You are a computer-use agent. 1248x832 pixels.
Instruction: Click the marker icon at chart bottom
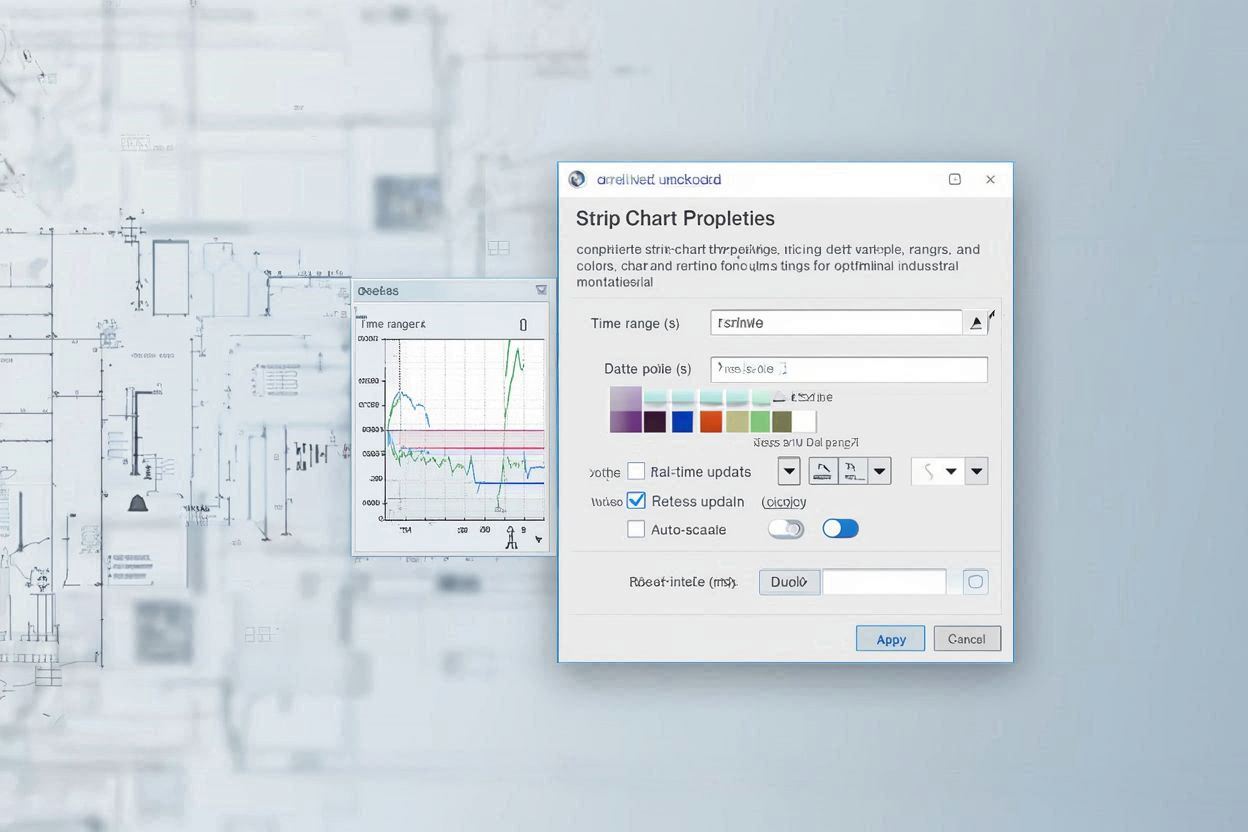pyautogui.click(x=511, y=539)
